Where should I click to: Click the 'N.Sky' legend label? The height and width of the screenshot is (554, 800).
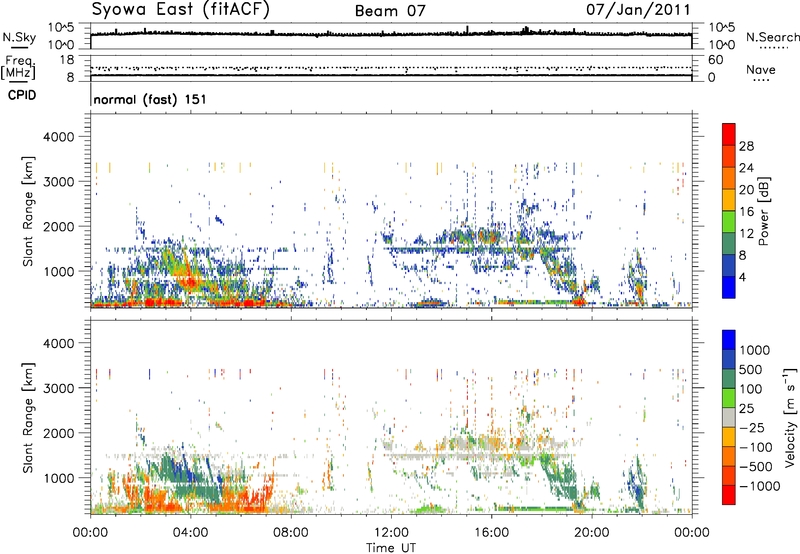point(19,37)
